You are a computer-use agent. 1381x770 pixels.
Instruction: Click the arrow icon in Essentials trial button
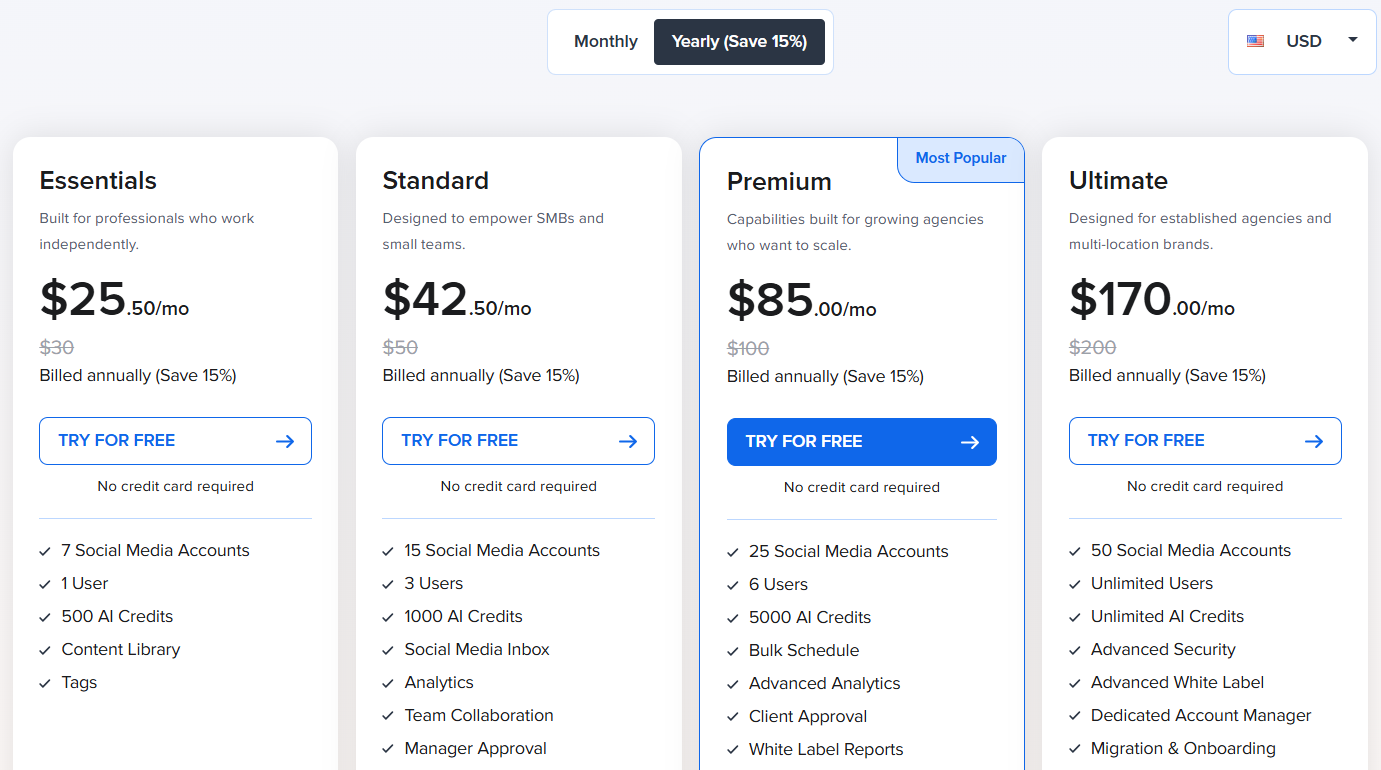pyautogui.click(x=285, y=441)
